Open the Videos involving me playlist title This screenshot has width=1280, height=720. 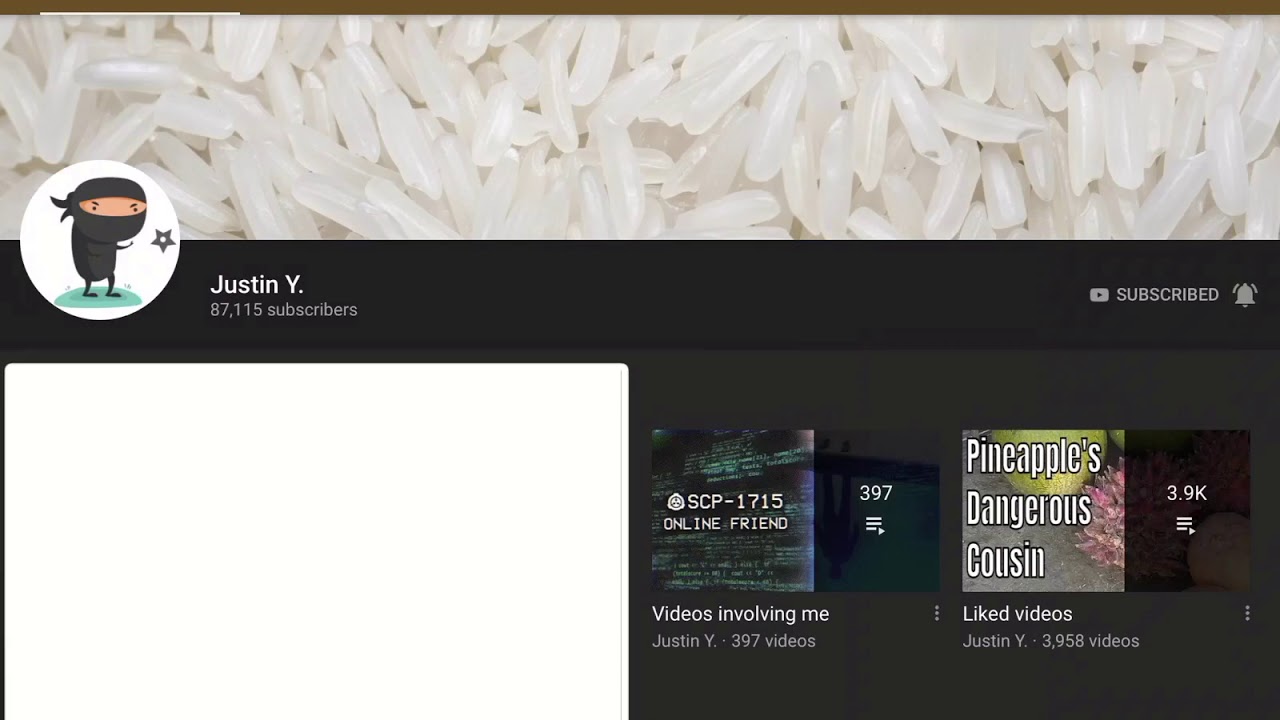click(740, 614)
